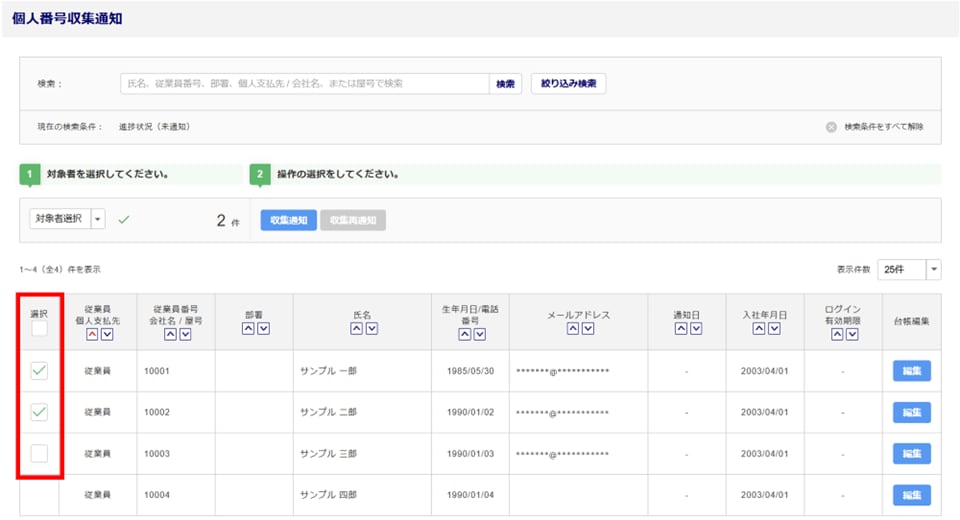Sort 従業員番号 column descending arrow
The height and width of the screenshot is (520, 960).
[185, 334]
